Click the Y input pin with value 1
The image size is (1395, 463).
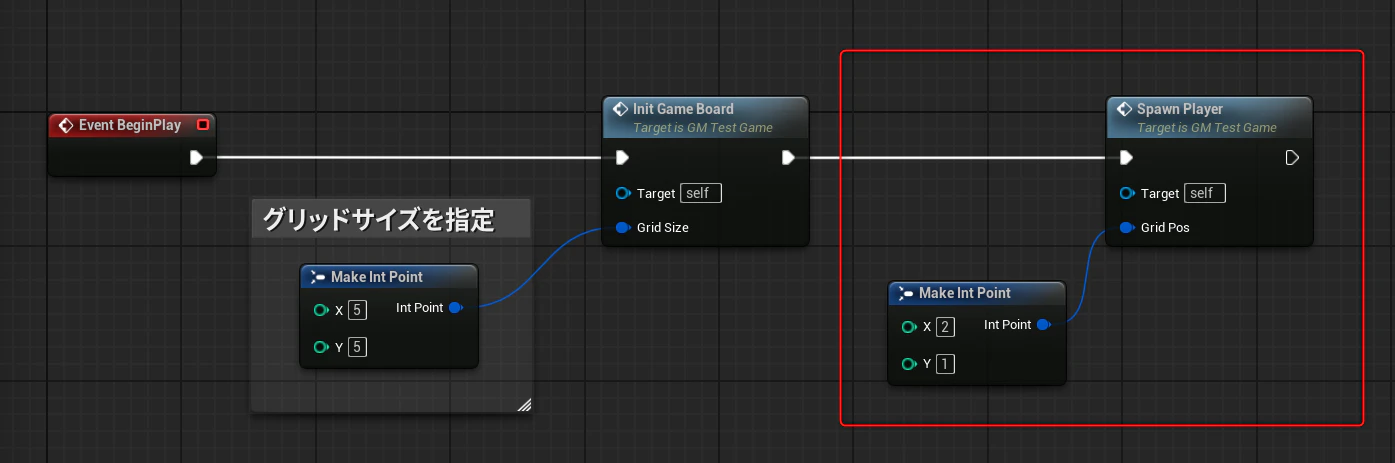(908, 363)
